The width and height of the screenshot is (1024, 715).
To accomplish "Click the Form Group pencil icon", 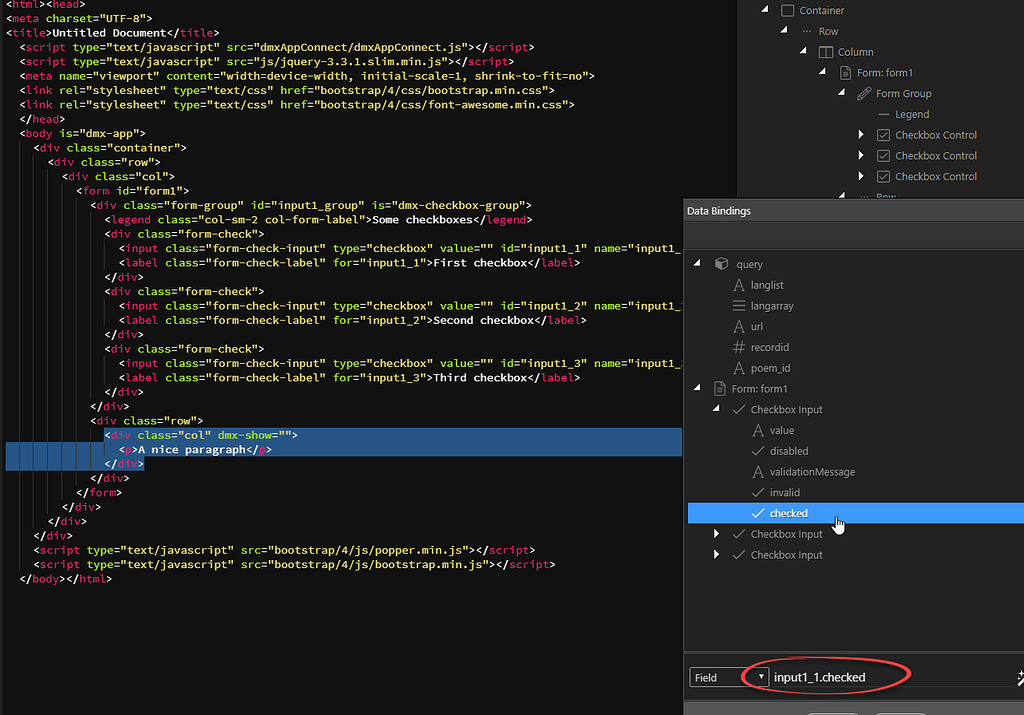I will pyautogui.click(x=864, y=93).
